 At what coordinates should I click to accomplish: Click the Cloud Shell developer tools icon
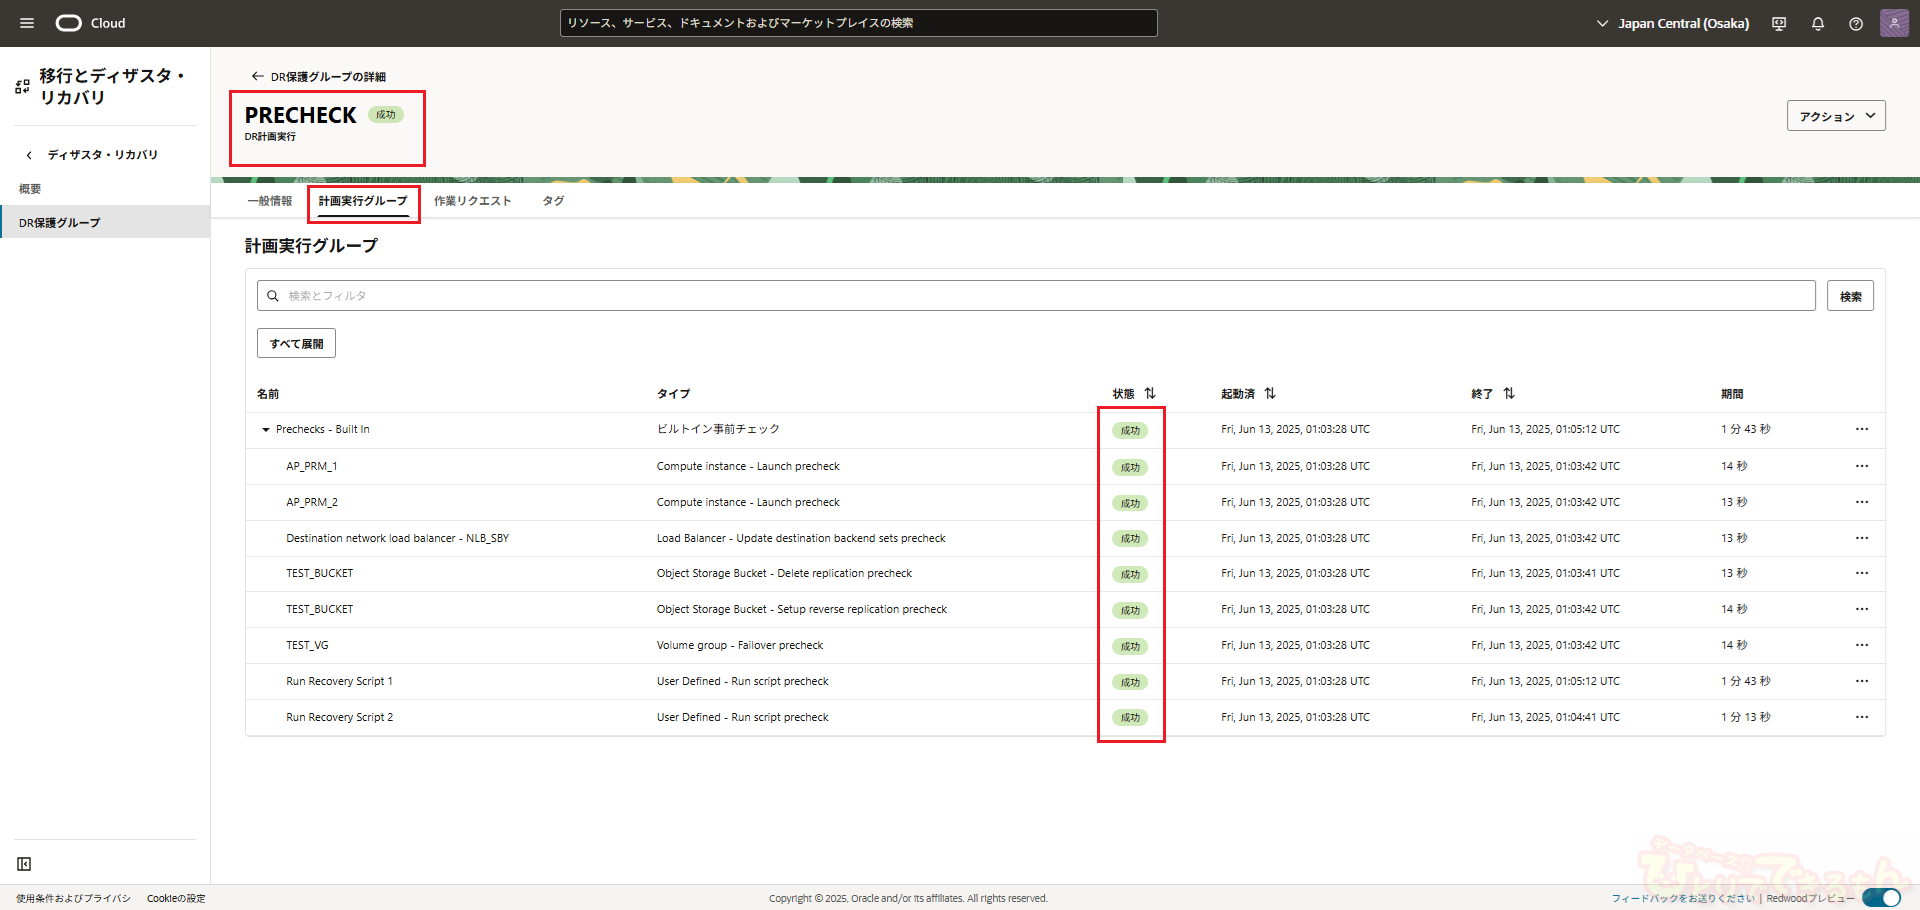point(1779,24)
